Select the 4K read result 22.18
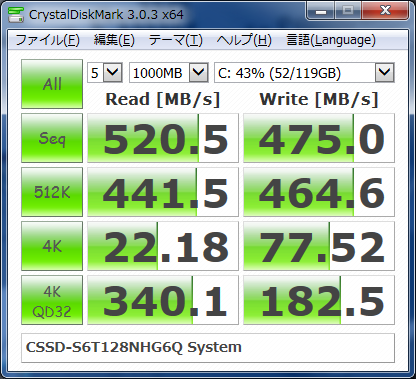Viewport: 416px width, 379px height. point(163,246)
